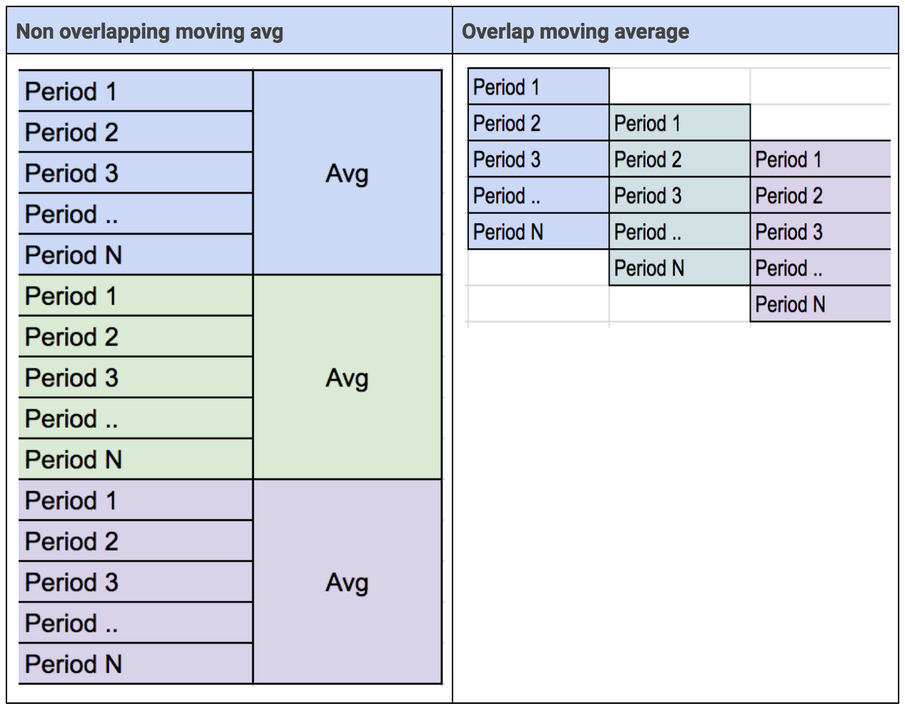Select the purple Period N cell in the overlap grid
The height and width of the screenshot is (711, 905).
(x=821, y=304)
